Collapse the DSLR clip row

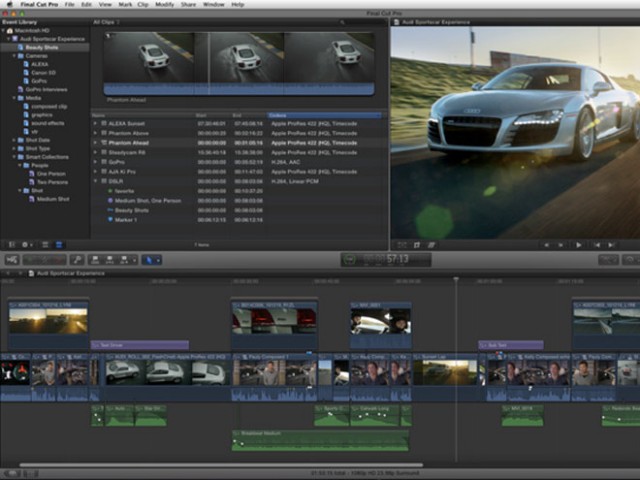coord(95,181)
